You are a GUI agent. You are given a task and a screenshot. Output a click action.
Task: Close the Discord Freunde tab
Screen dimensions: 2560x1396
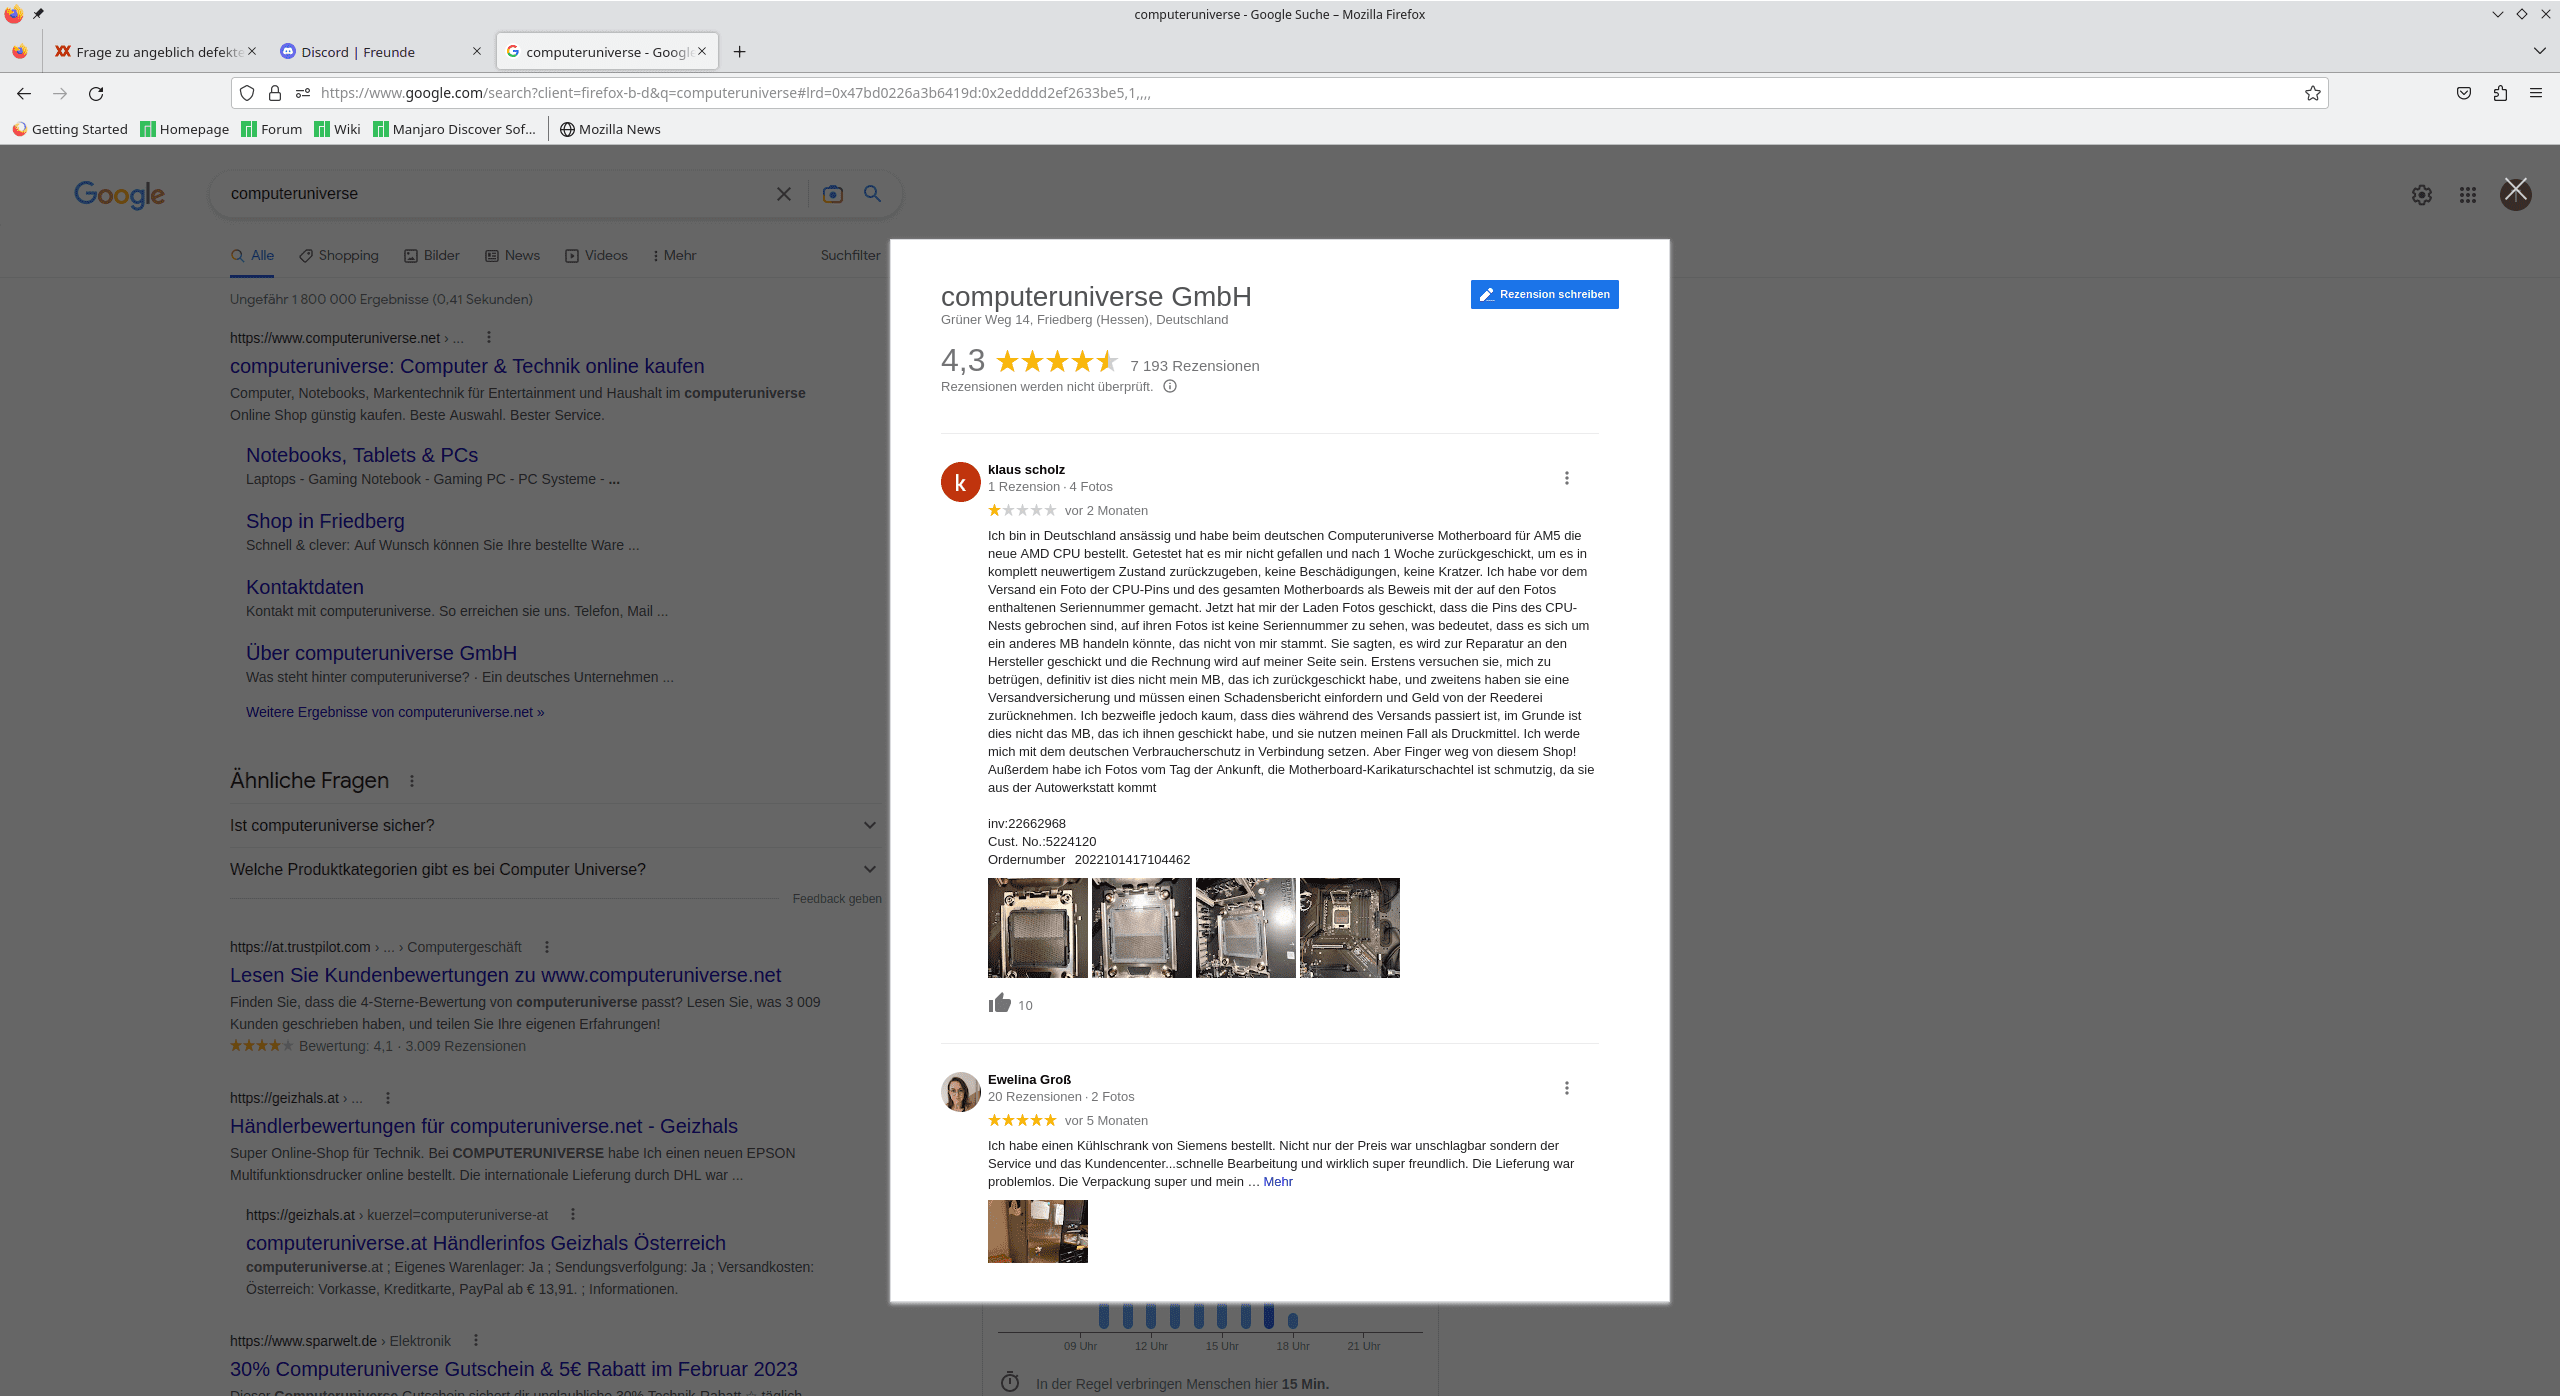point(476,51)
